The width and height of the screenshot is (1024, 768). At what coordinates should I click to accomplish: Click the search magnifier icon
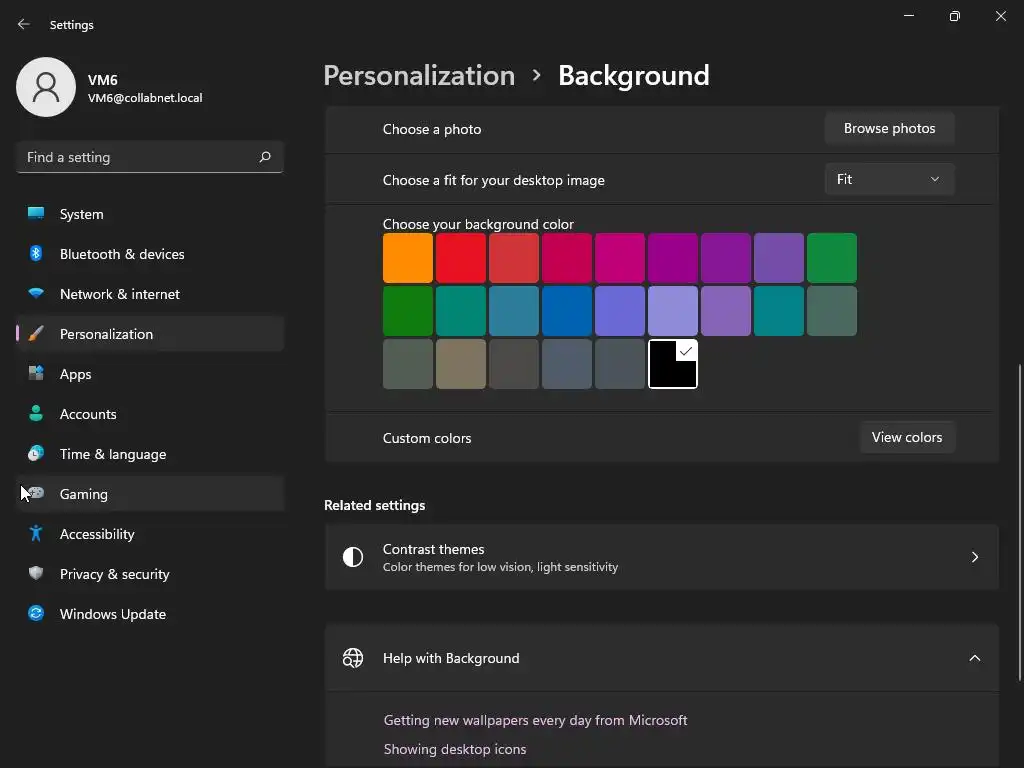coord(265,157)
